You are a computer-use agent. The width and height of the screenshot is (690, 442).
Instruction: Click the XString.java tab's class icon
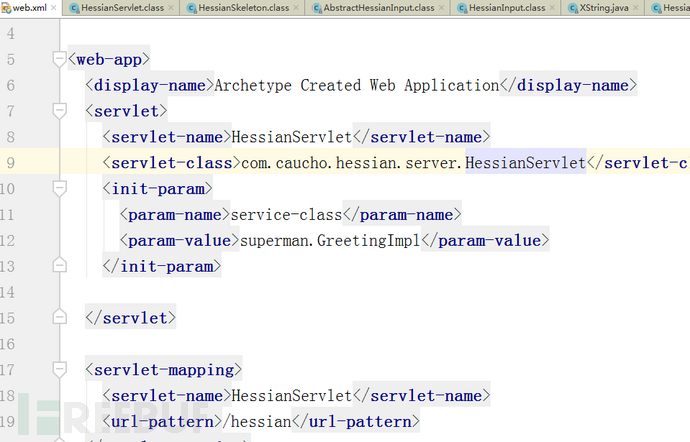click(x=570, y=8)
